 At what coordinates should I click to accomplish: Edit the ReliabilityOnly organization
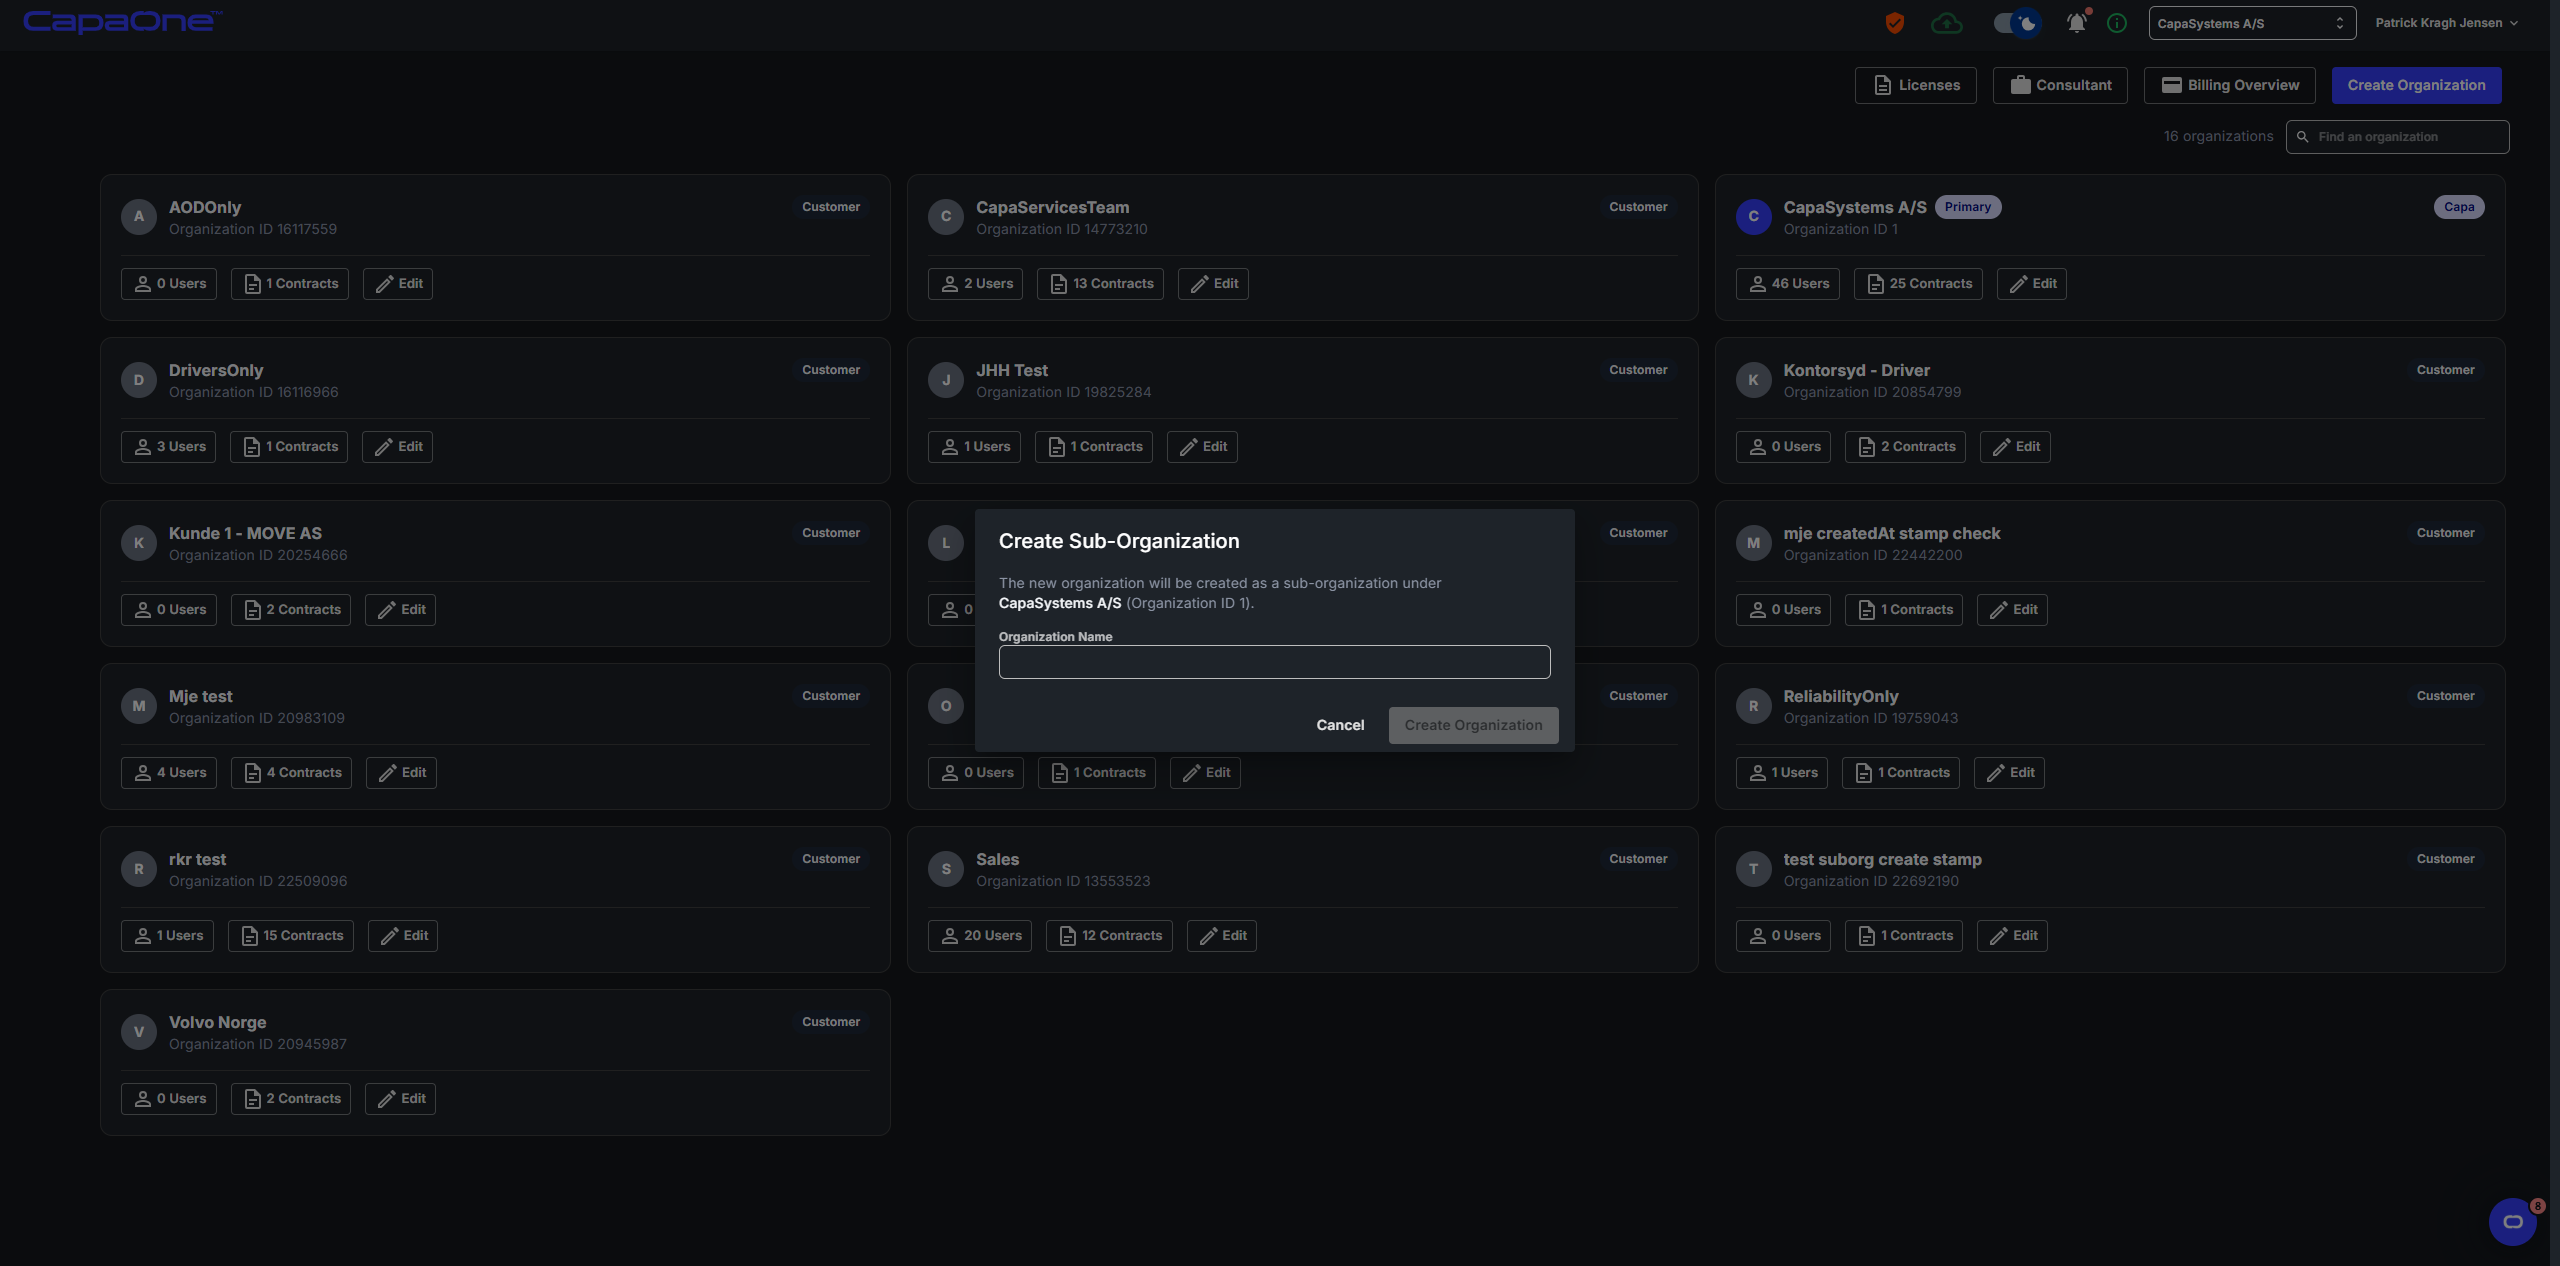(x=2009, y=773)
